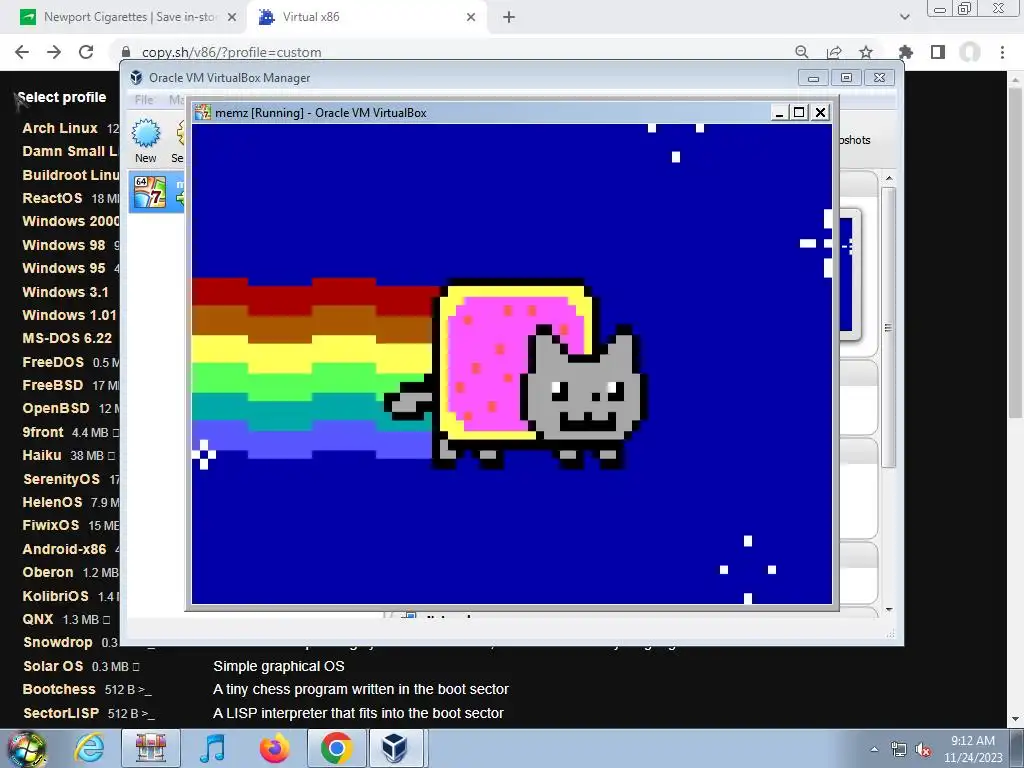
Task: Open the File menu in VirtualBox Manager
Action: [x=144, y=100]
